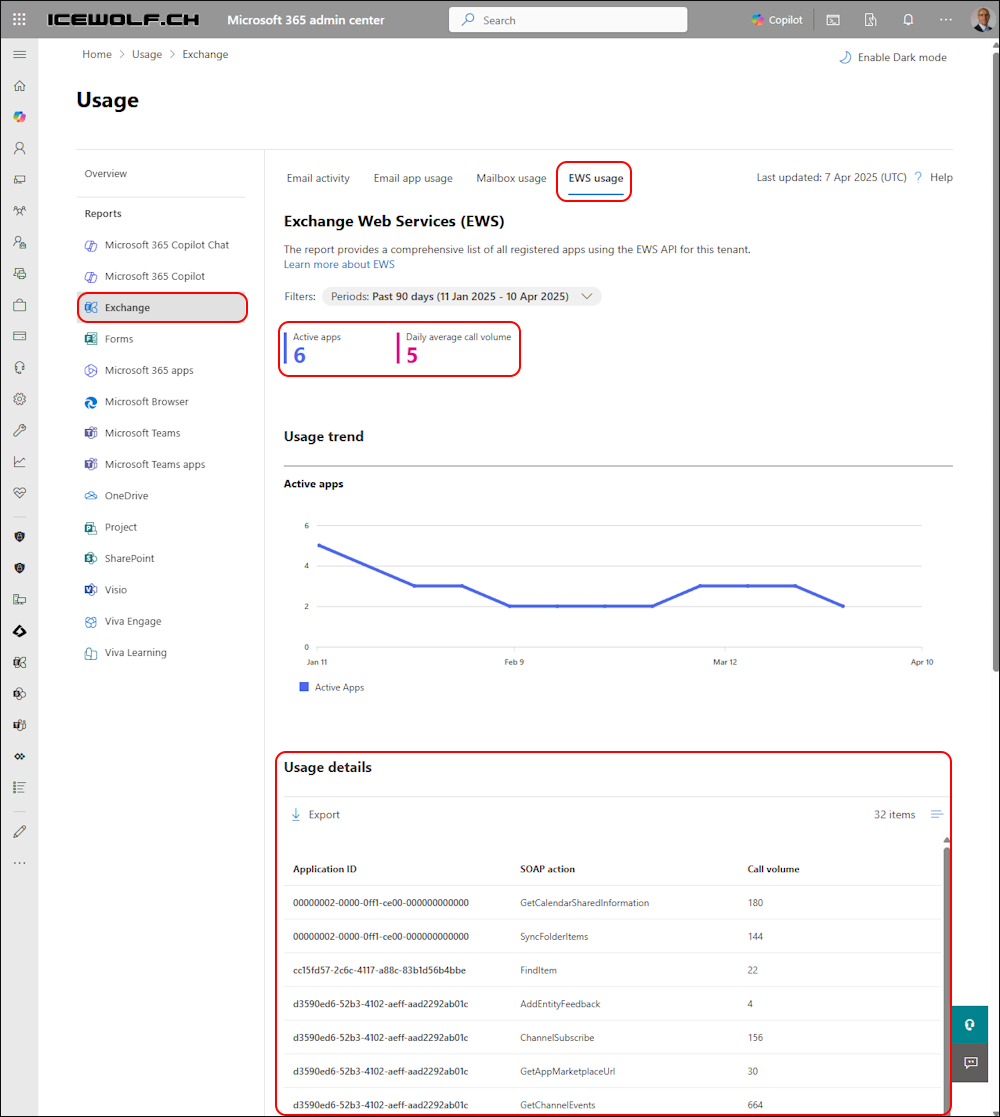Open Teams & groups icon in left rail

pos(19,211)
